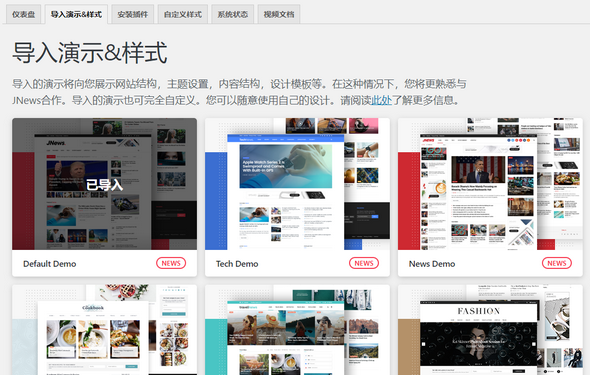
Task: Choose the Cookbook demo preview thumbnail
Action: [x=104, y=330]
